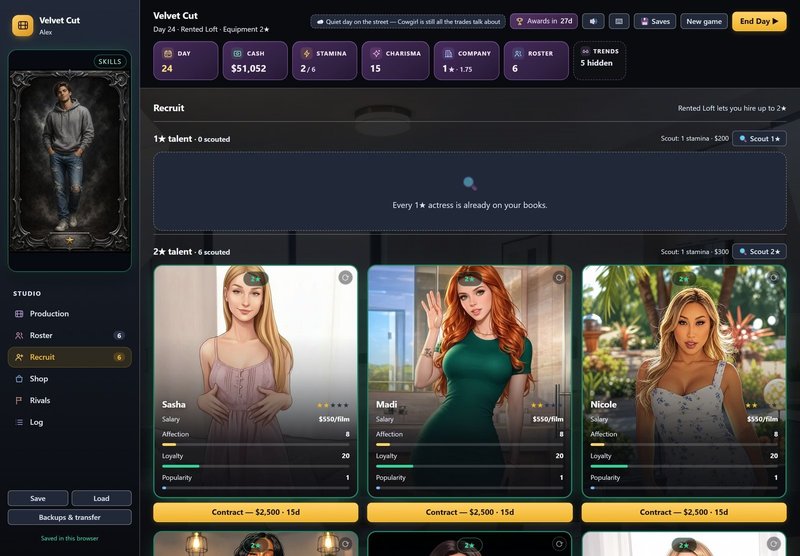Click Scout 1★ button
Image resolution: width=800 pixels, height=556 pixels.
759,139
